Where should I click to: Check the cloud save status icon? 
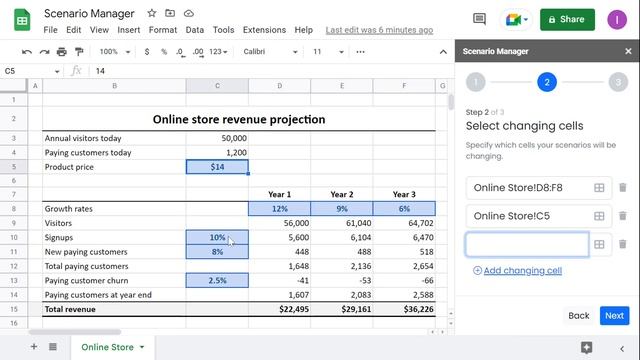click(x=189, y=13)
